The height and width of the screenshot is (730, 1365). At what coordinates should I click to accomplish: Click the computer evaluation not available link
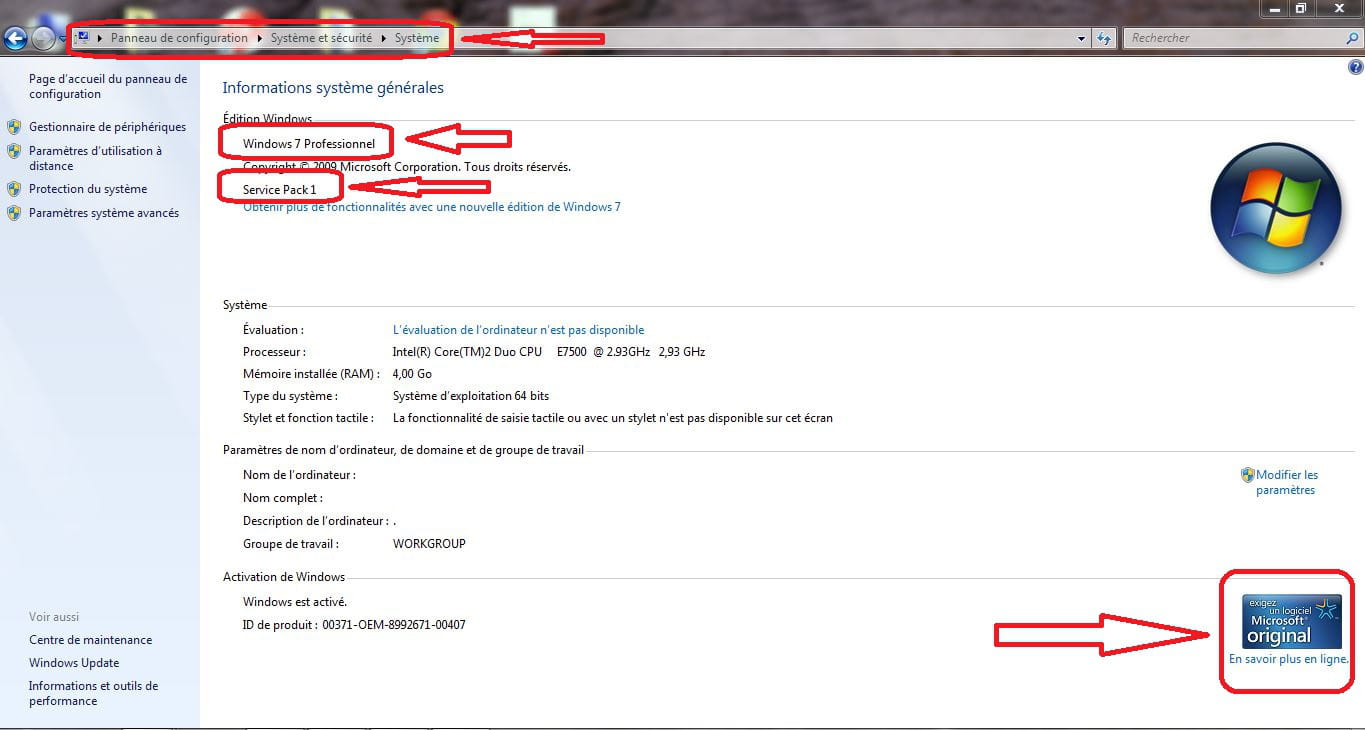518,330
